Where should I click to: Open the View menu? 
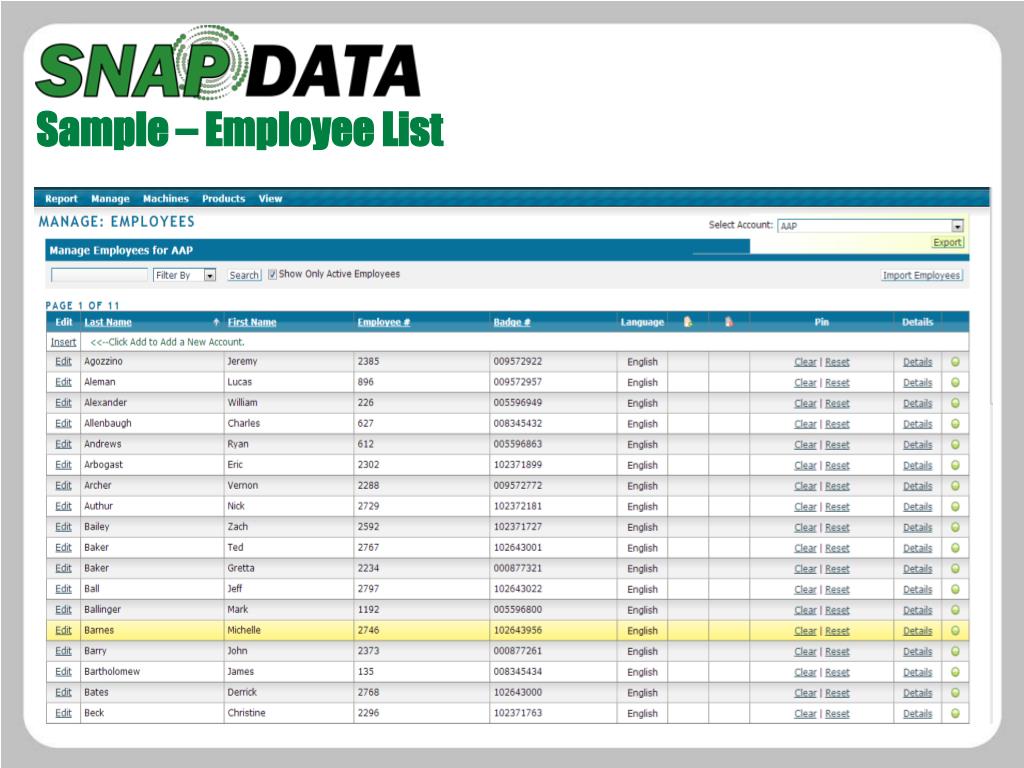tap(270, 199)
